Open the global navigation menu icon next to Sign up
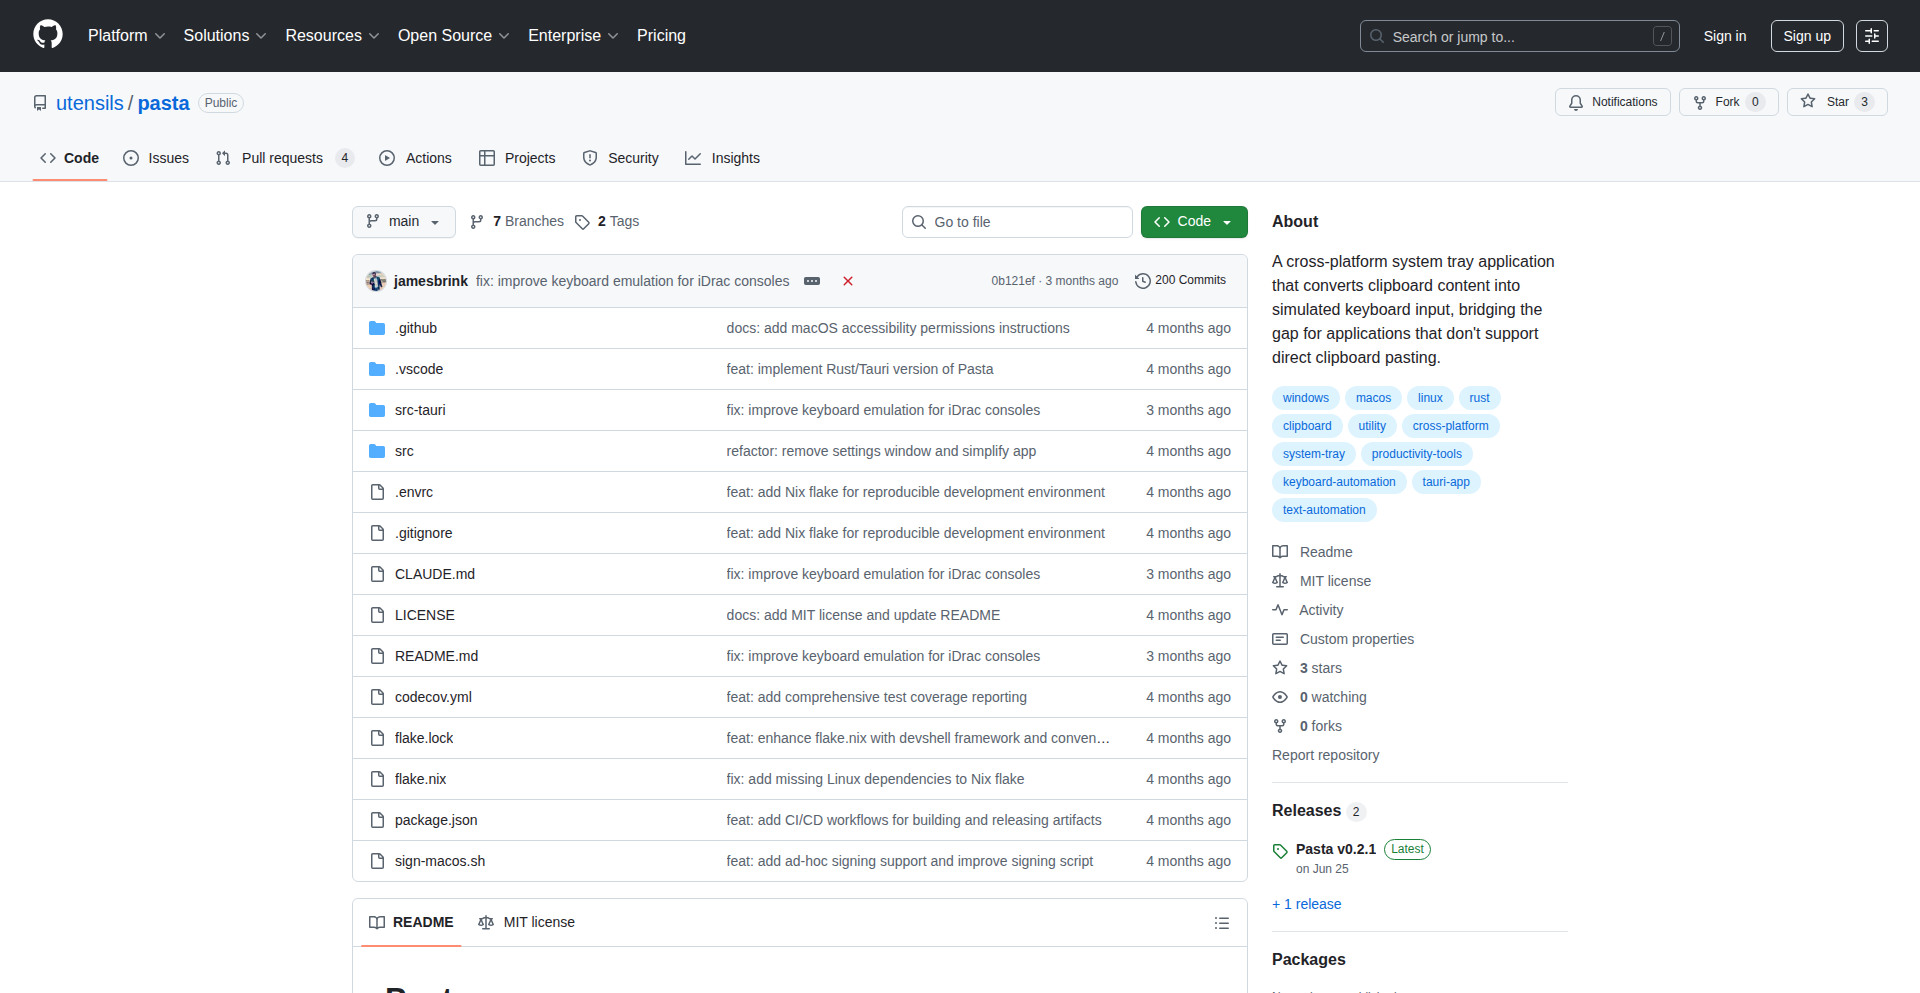The height and width of the screenshot is (993, 1920). pos(1871,36)
